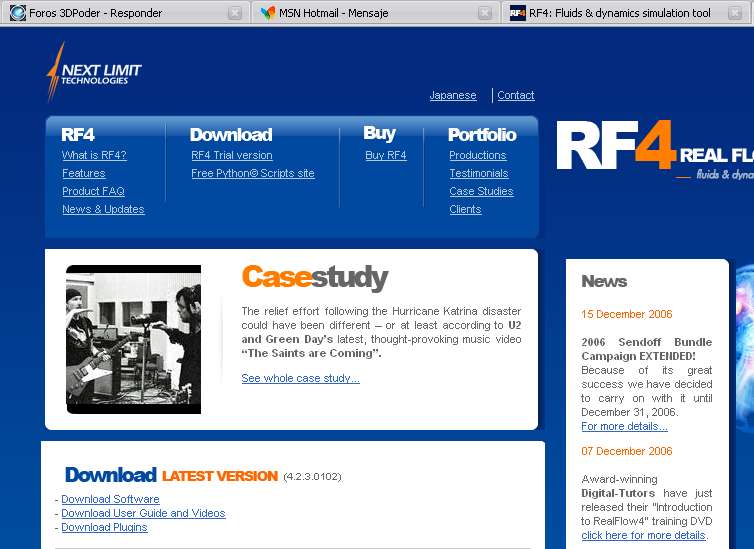
Task: Click the Foros 3DPoder tab favicon
Action: [18, 12]
